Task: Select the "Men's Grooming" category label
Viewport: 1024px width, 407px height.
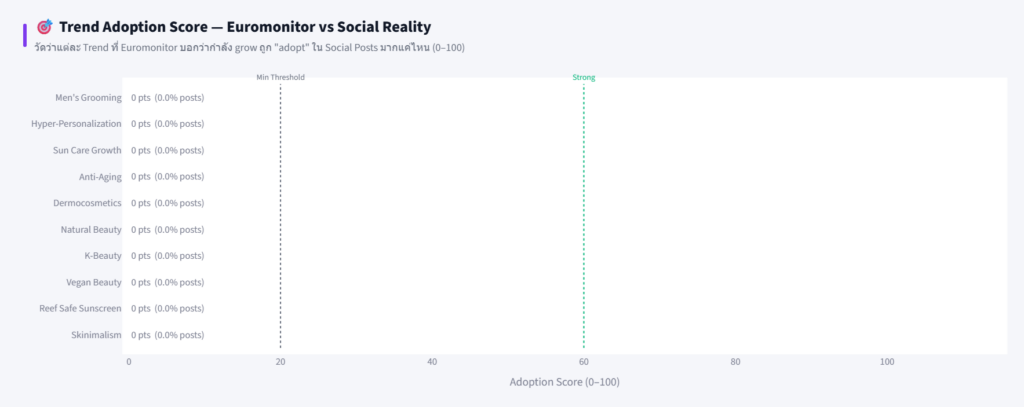Action: [88, 97]
